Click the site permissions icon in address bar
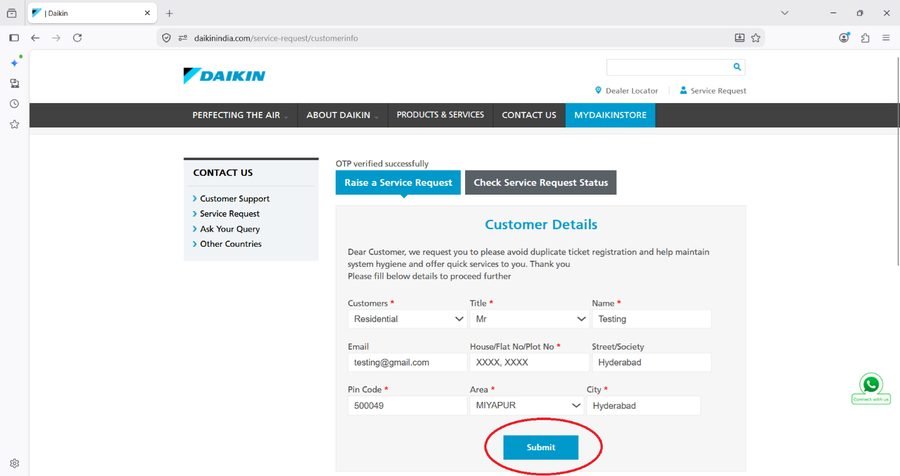The width and height of the screenshot is (900, 476). (x=183, y=38)
